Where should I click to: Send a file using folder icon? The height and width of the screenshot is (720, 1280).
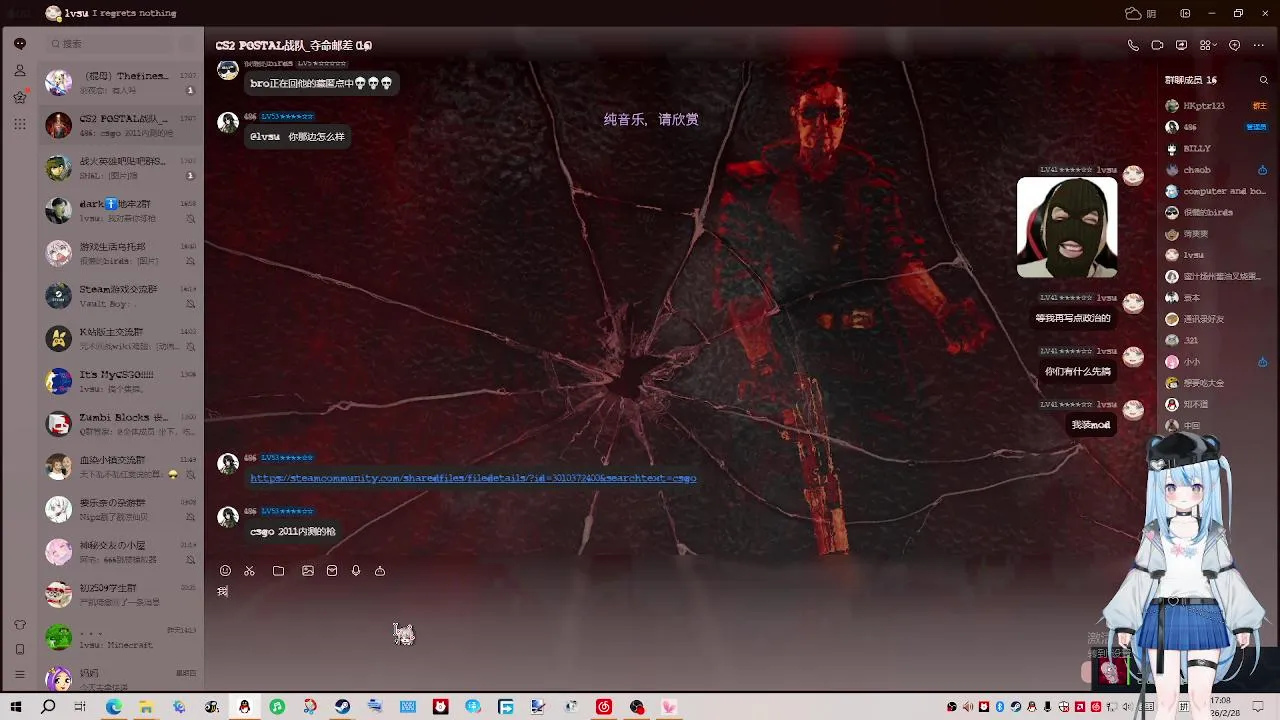[278, 571]
